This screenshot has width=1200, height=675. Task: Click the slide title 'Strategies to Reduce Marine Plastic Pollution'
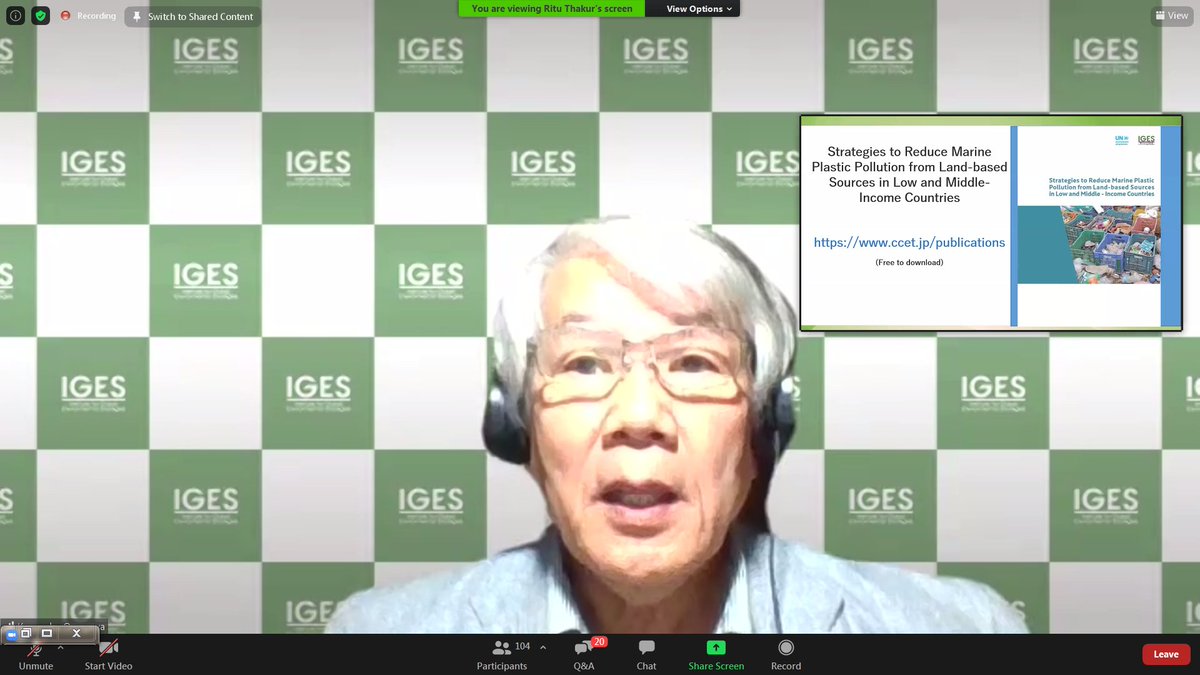tap(909, 174)
